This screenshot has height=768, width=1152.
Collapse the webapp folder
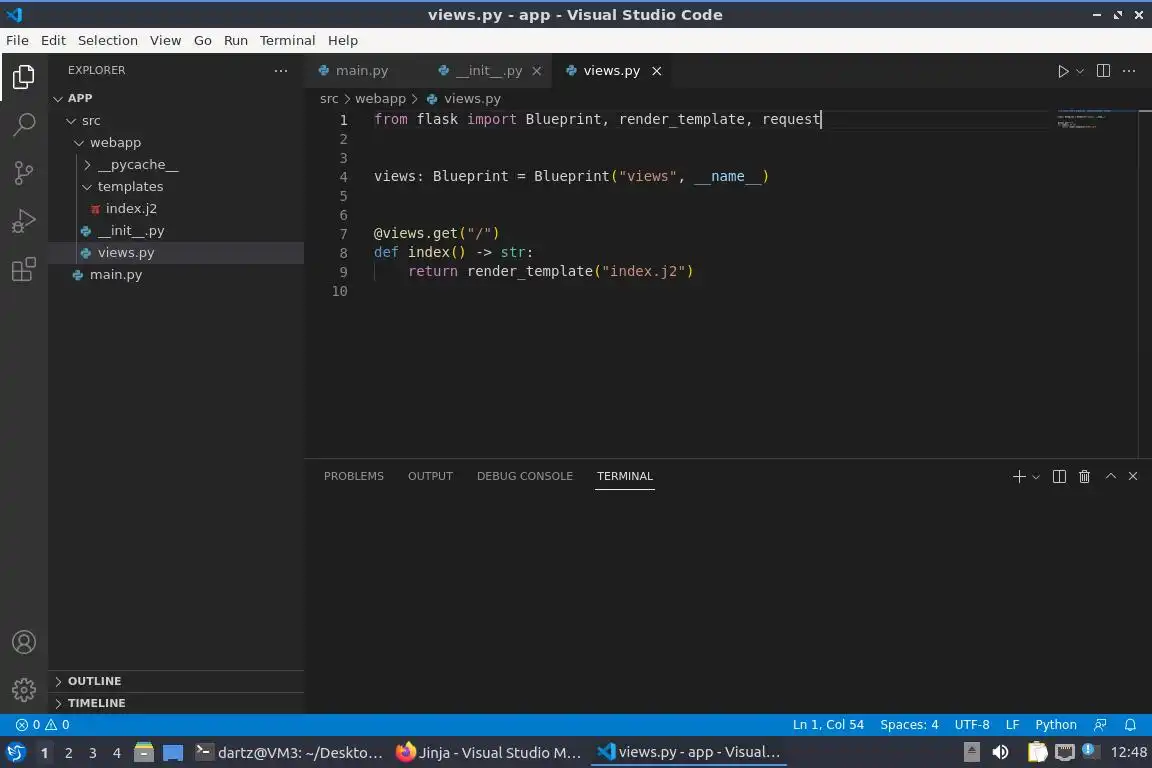176,143
